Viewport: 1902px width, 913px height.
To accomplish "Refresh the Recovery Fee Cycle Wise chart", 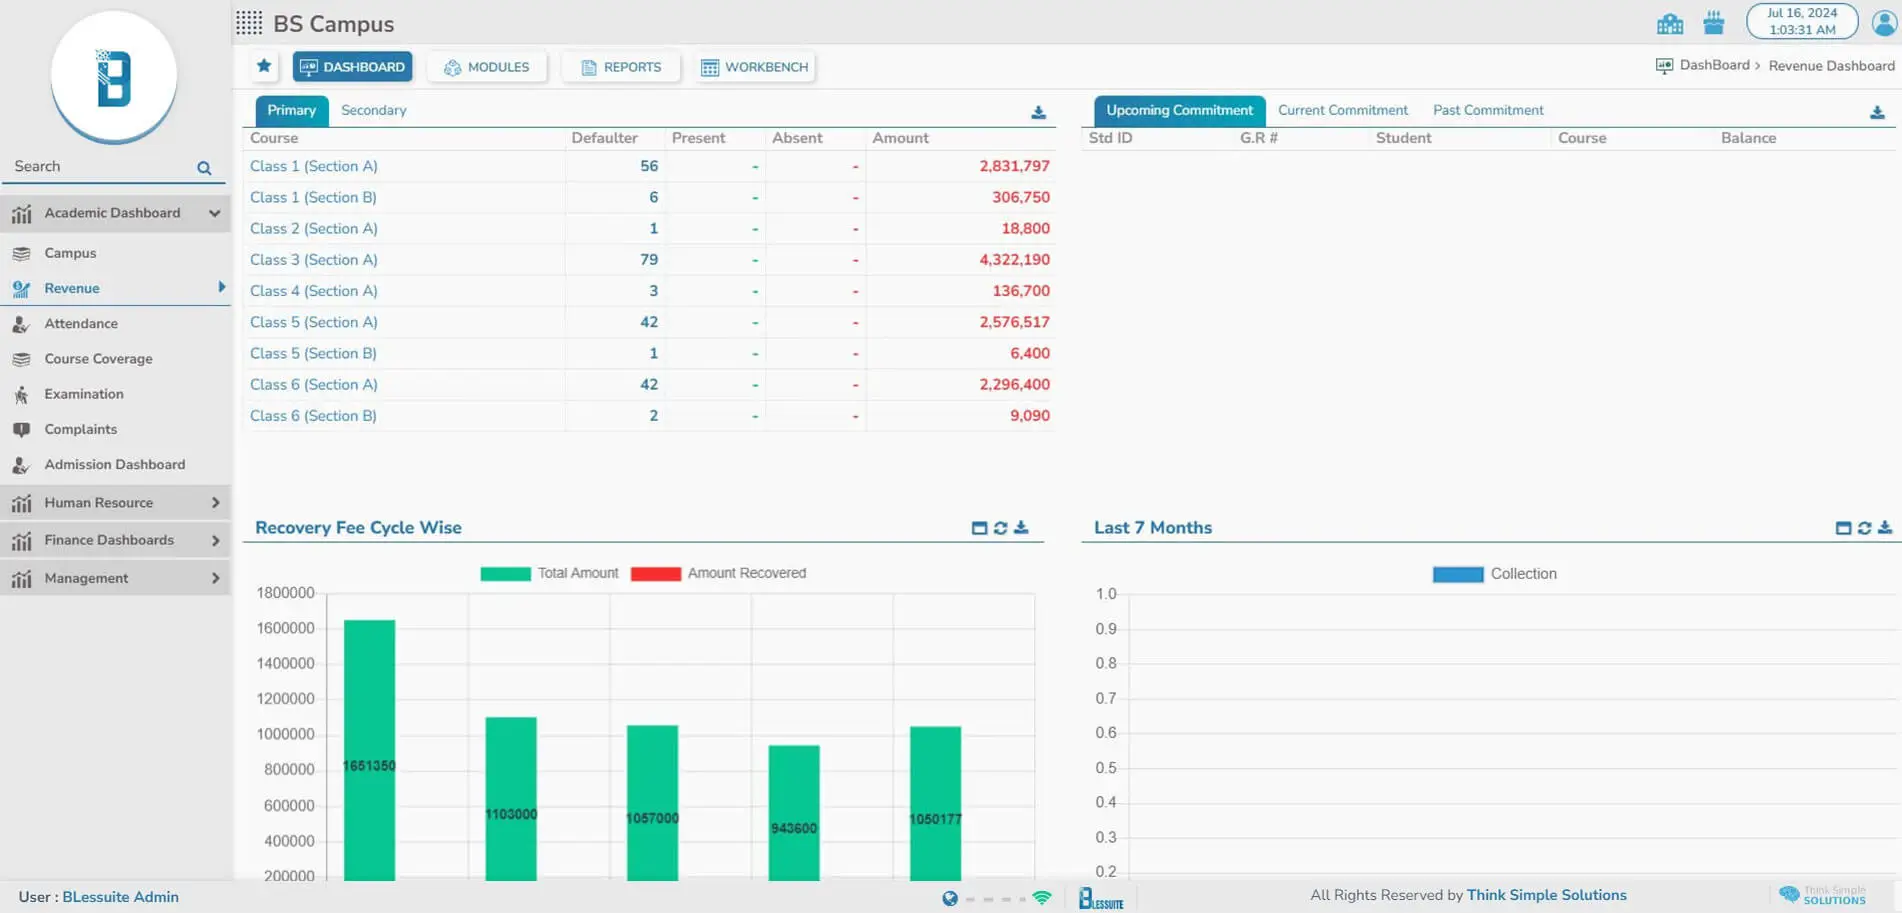I will tap(1000, 528).
